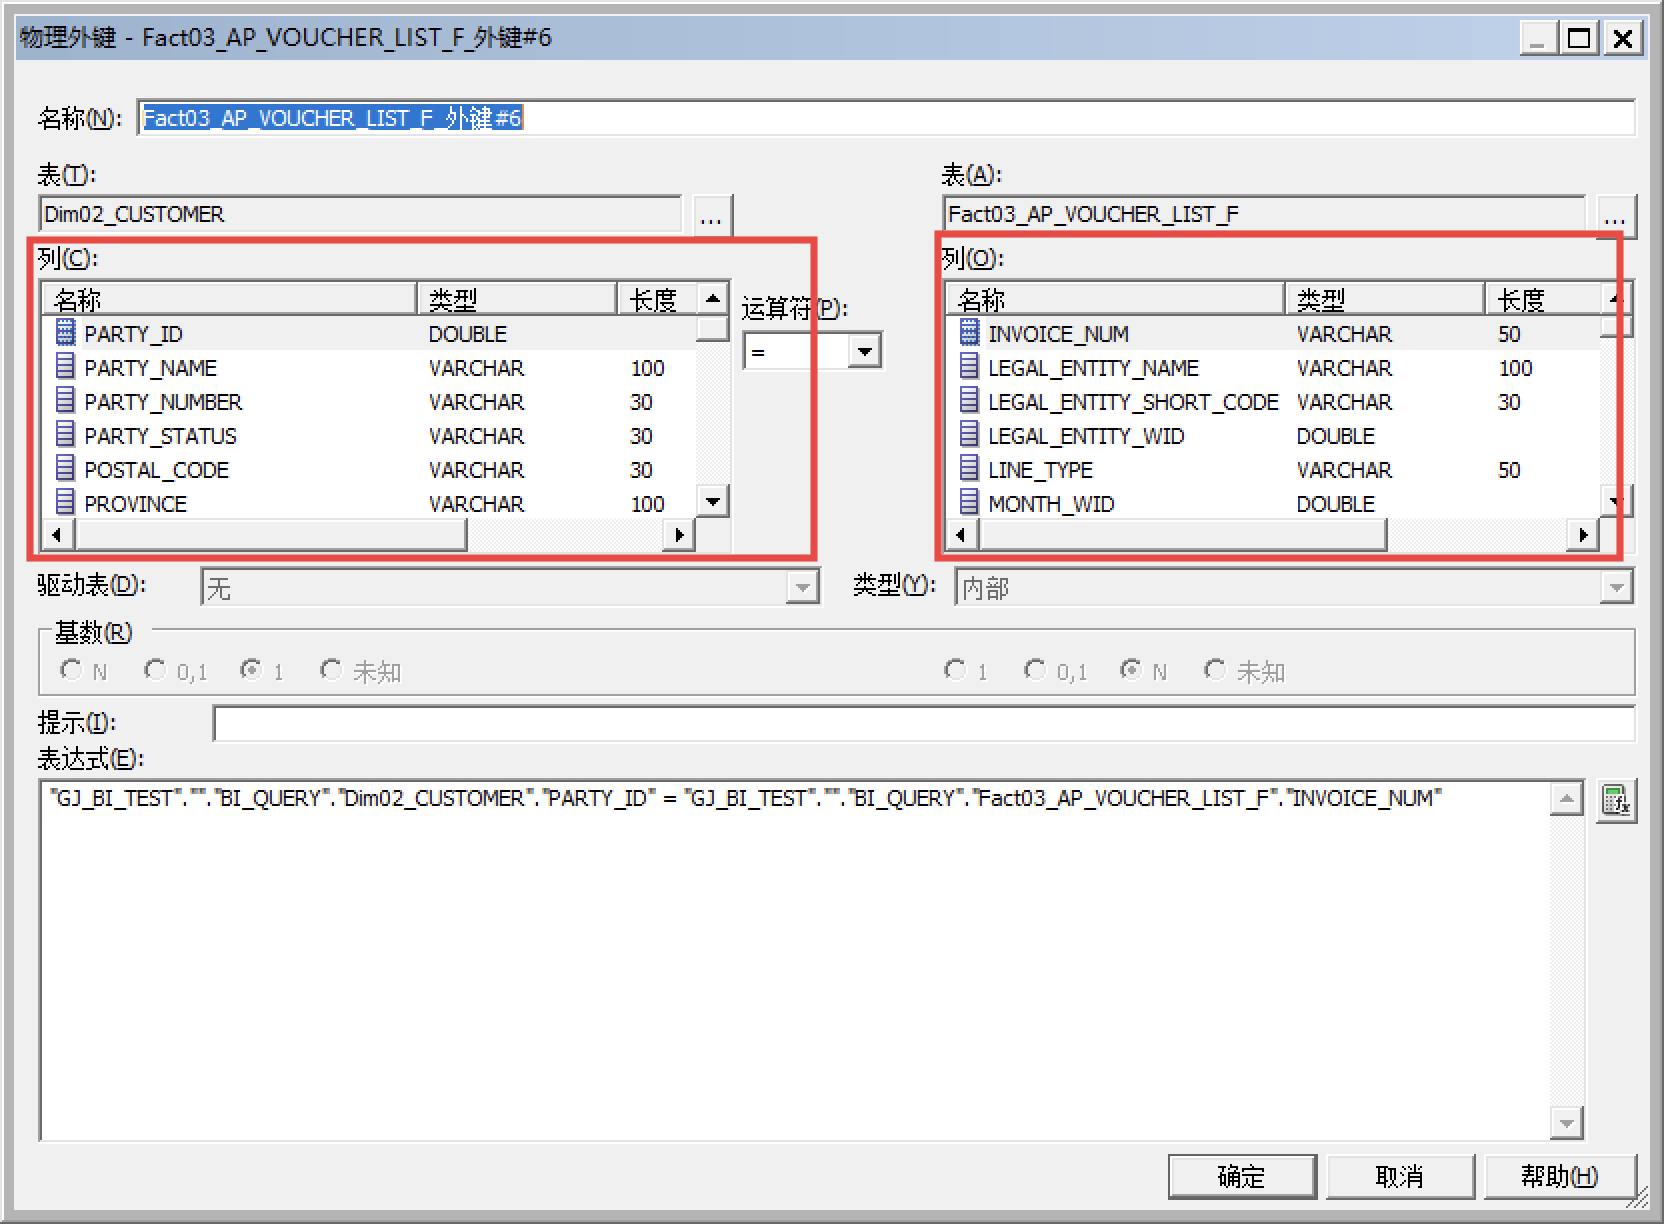Click the PARTY_ID column icon
1664x1224 pixels.
(x=65, y=333)
